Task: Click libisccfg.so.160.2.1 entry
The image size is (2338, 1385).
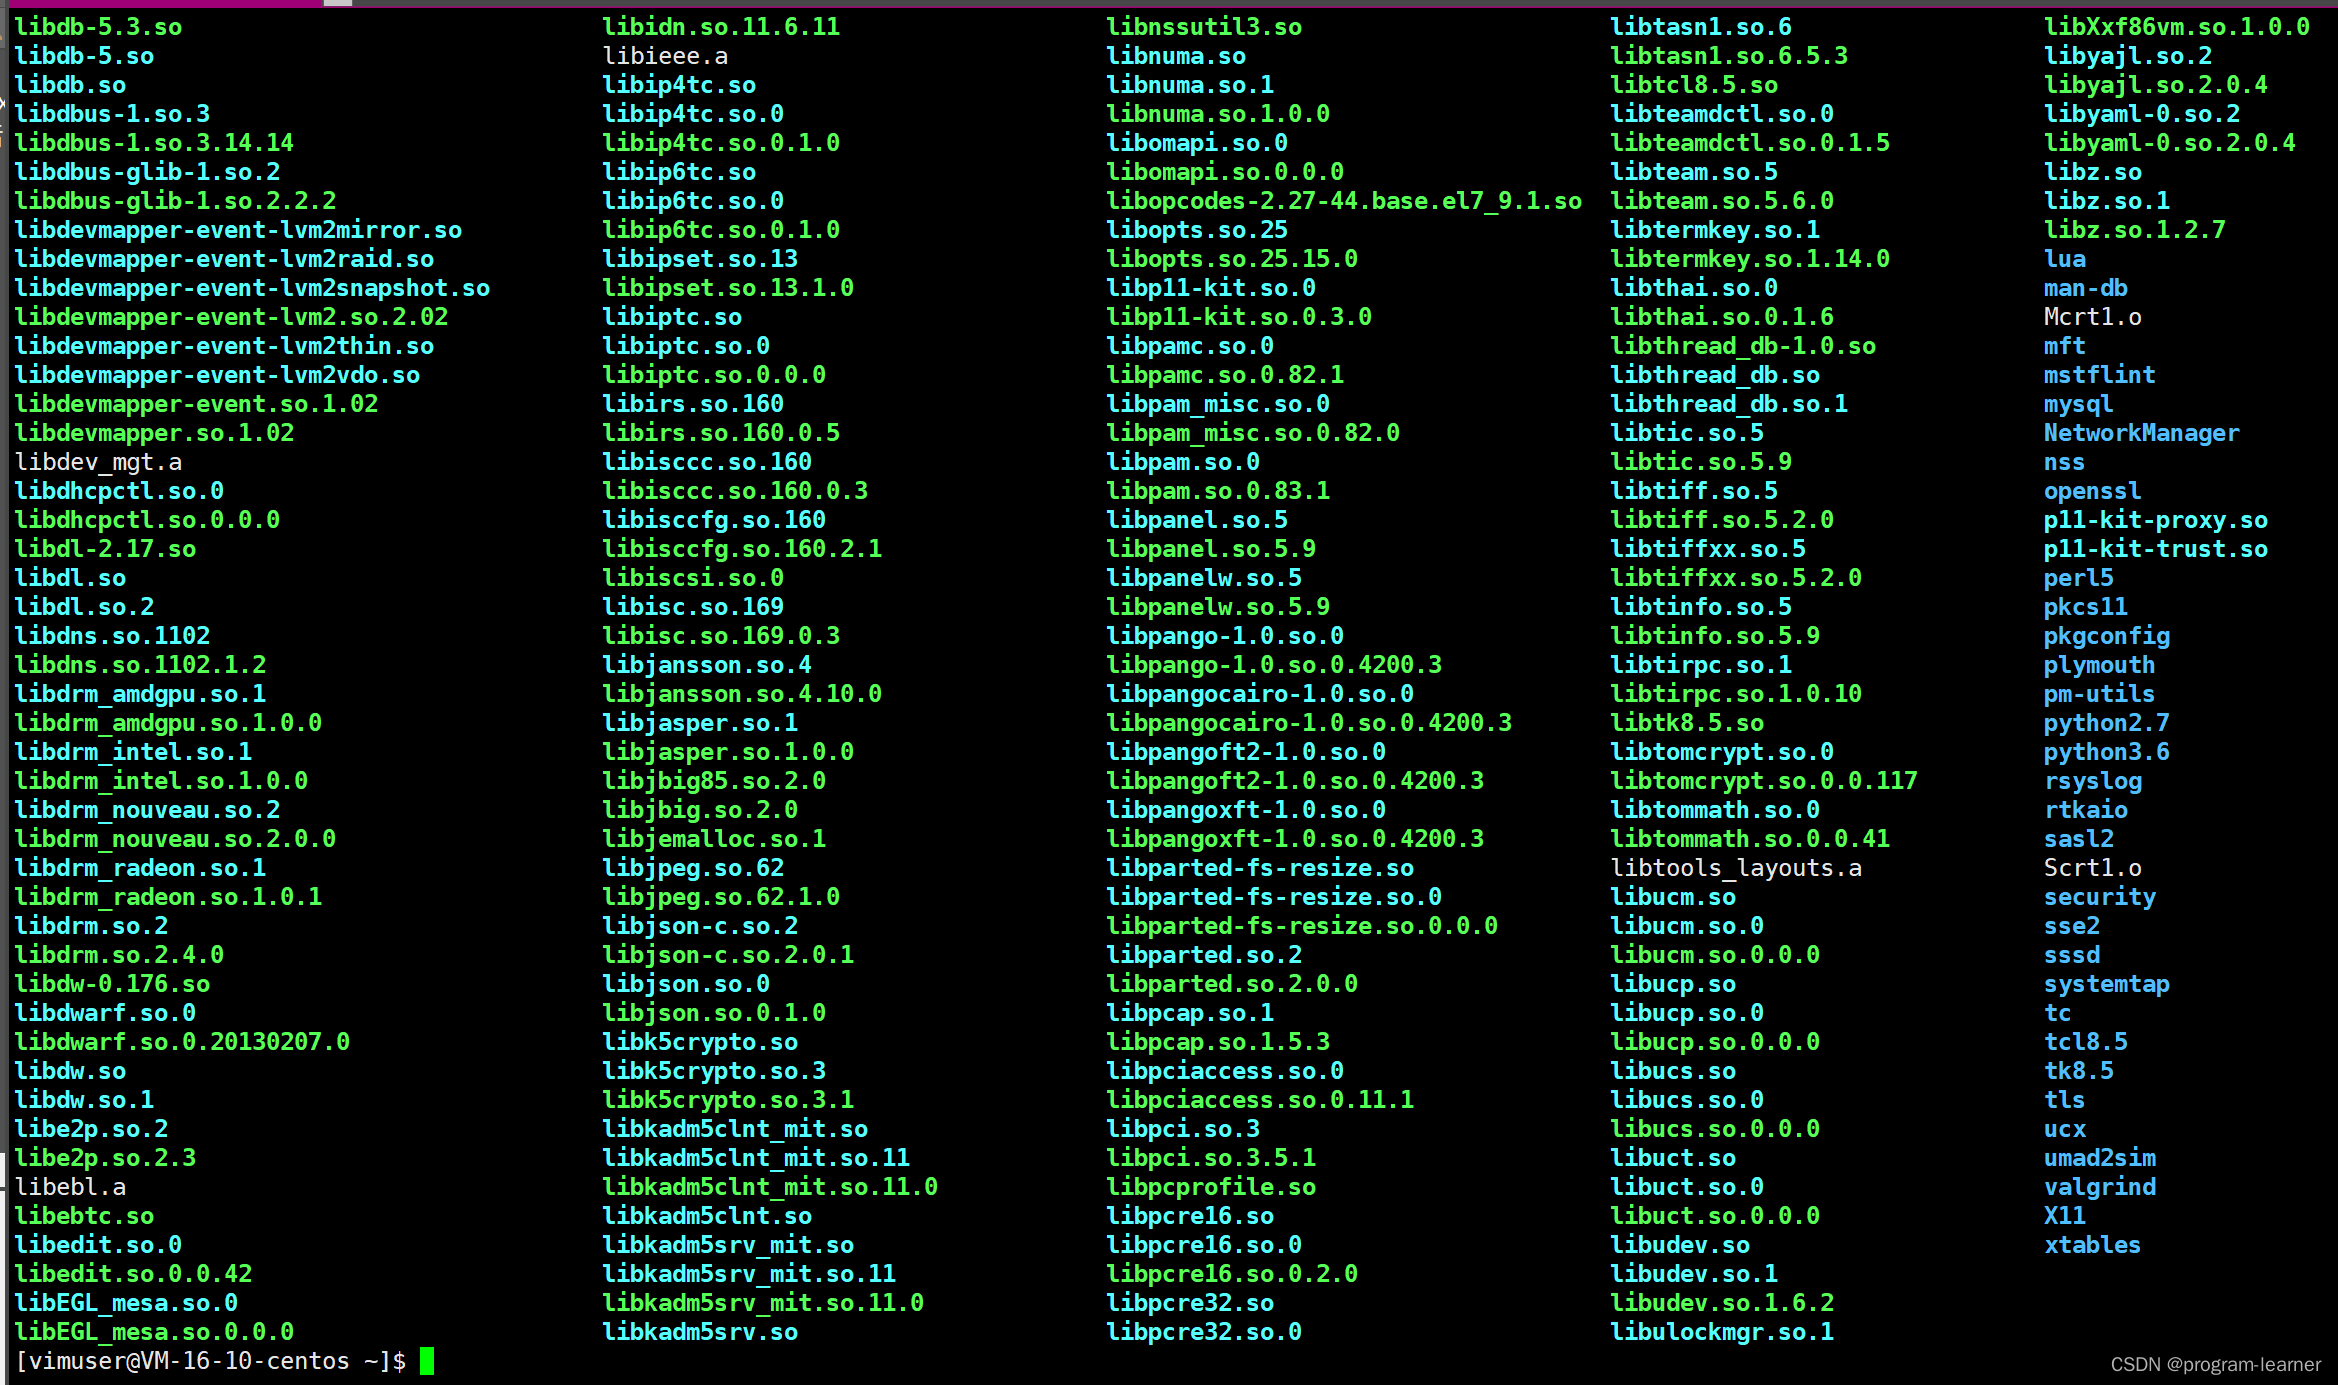Action: coord(742,549)
